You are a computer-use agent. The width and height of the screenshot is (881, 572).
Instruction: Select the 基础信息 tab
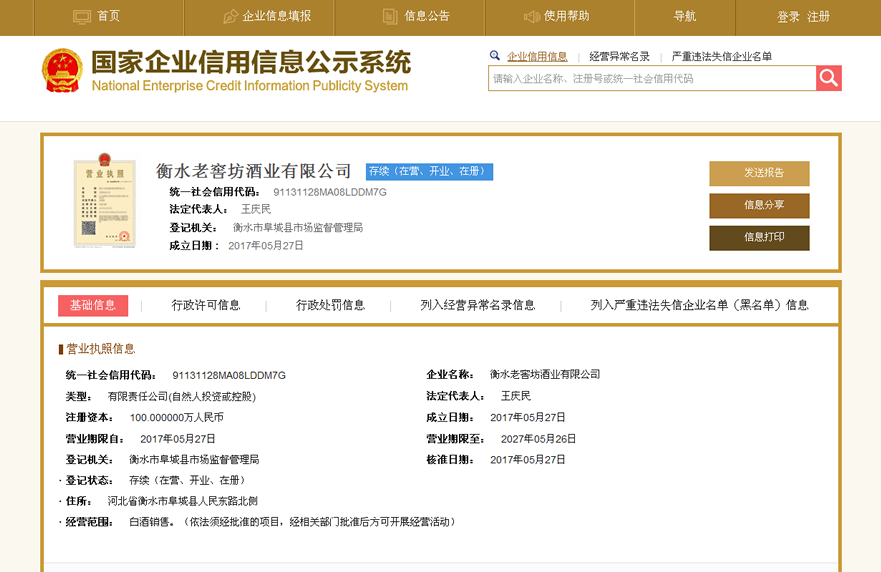coord(93,305)
